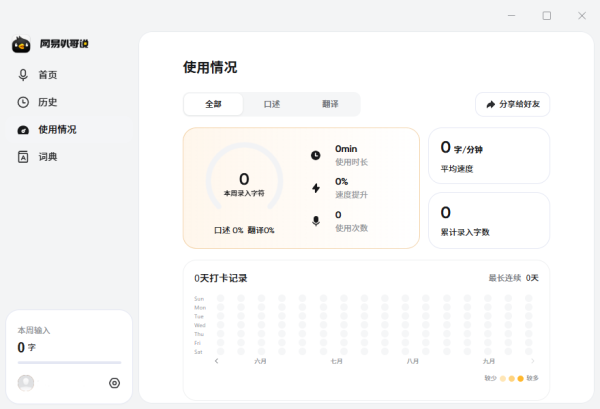Screen dimensions: 600x409
Task: Click the 网易讯哥说 app logo
Action: tap(21, 44)
